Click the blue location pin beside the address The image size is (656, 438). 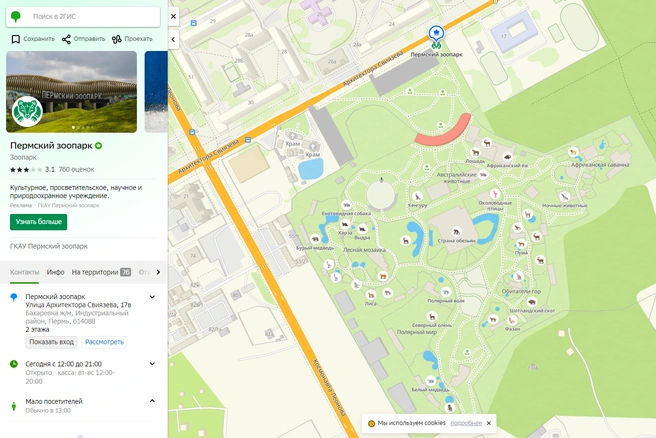coord(14,297)
